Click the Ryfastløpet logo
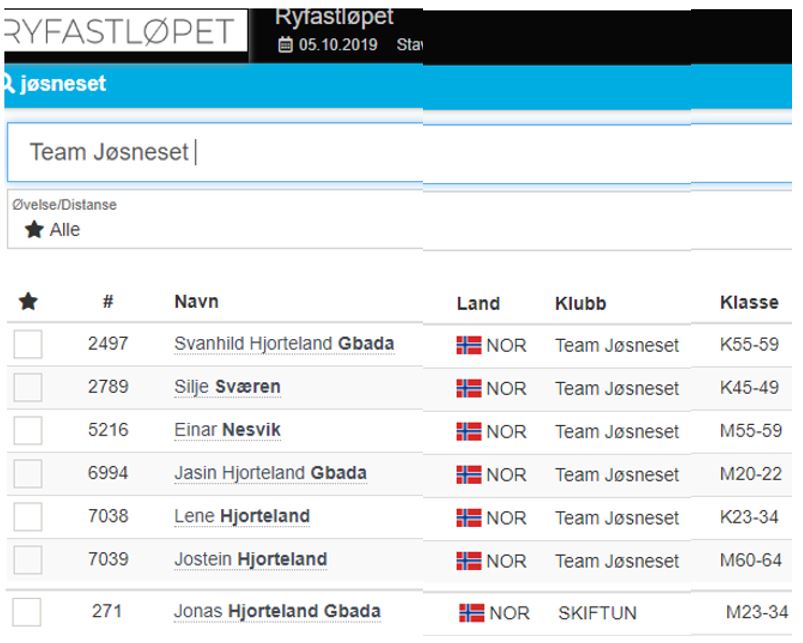Viewport: 803px width, 643px height. (125, 31)
